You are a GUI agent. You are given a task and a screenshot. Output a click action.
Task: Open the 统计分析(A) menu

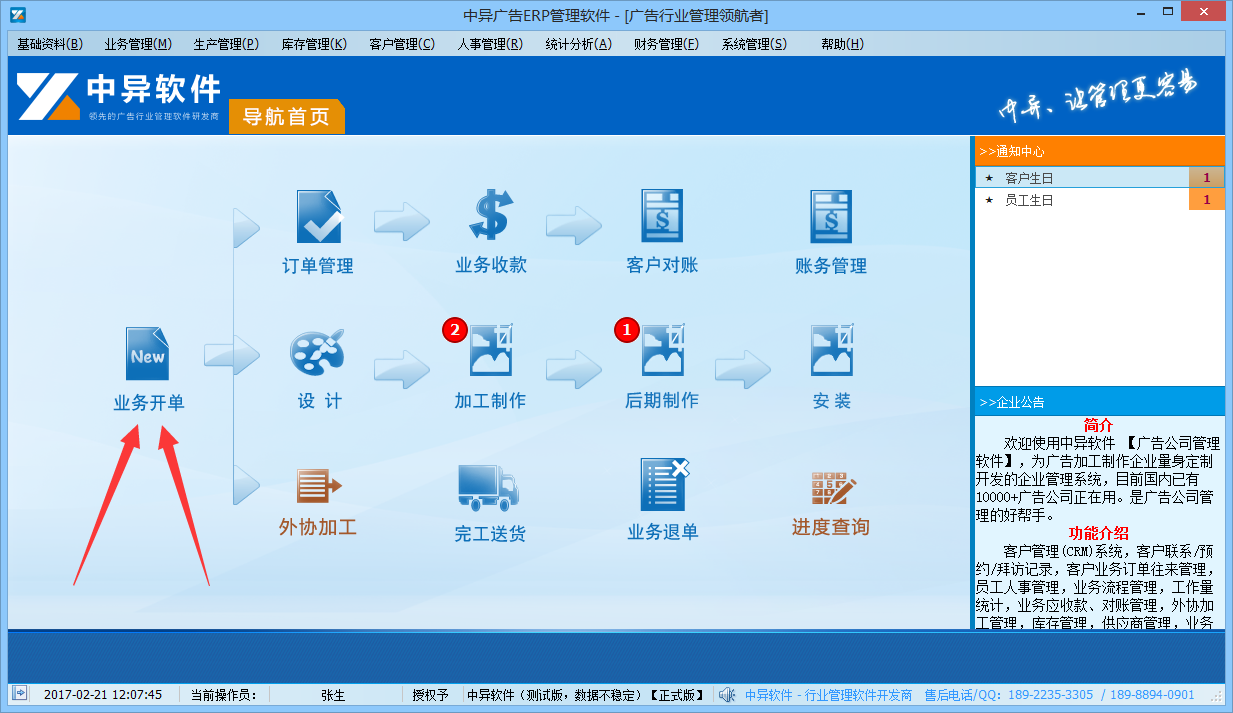pos(578,44)
